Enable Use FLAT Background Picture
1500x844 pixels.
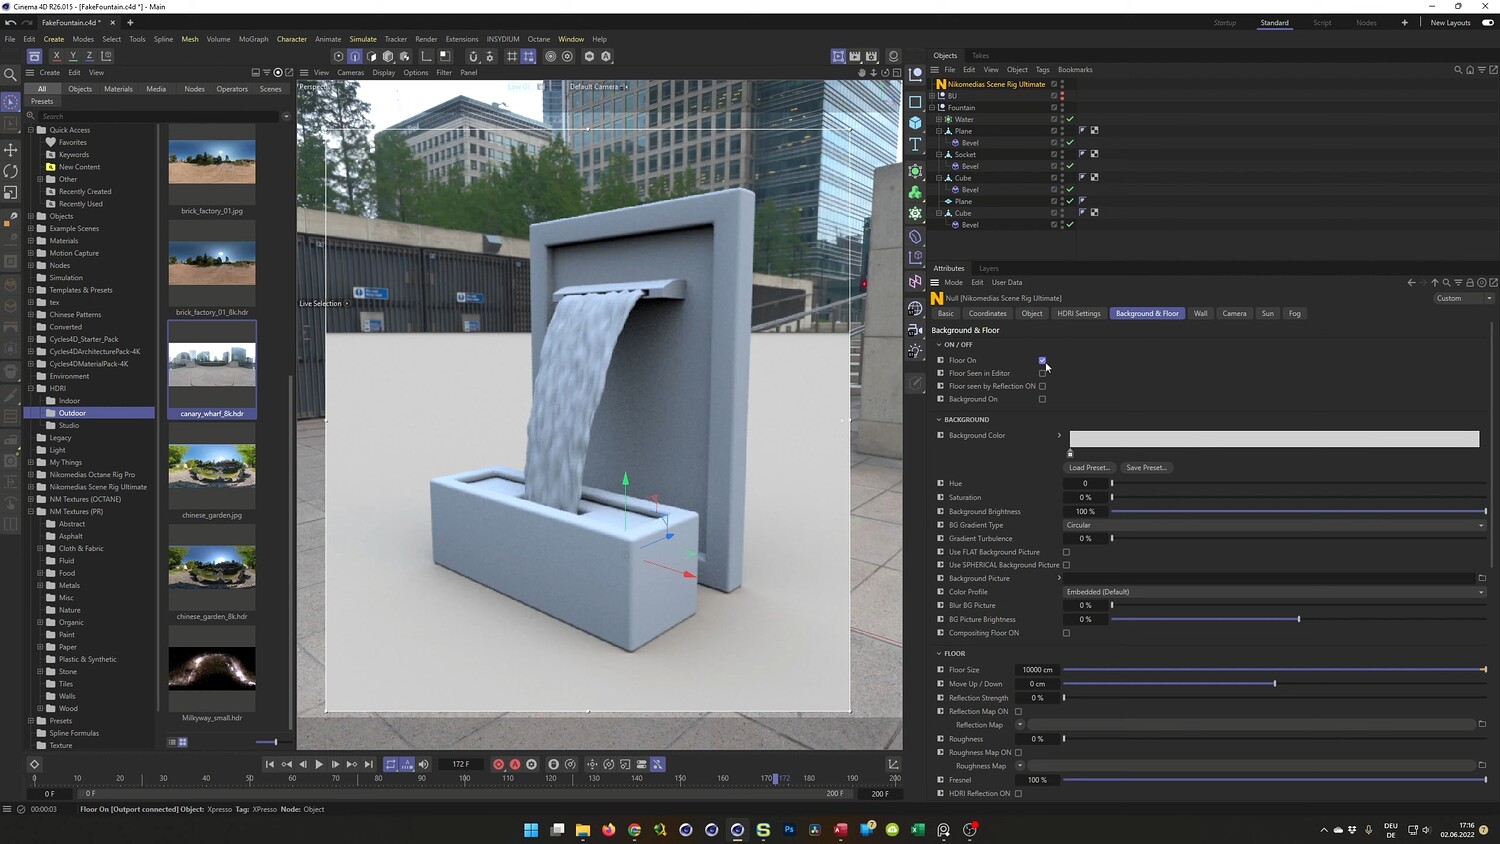tap(1066, 552)
